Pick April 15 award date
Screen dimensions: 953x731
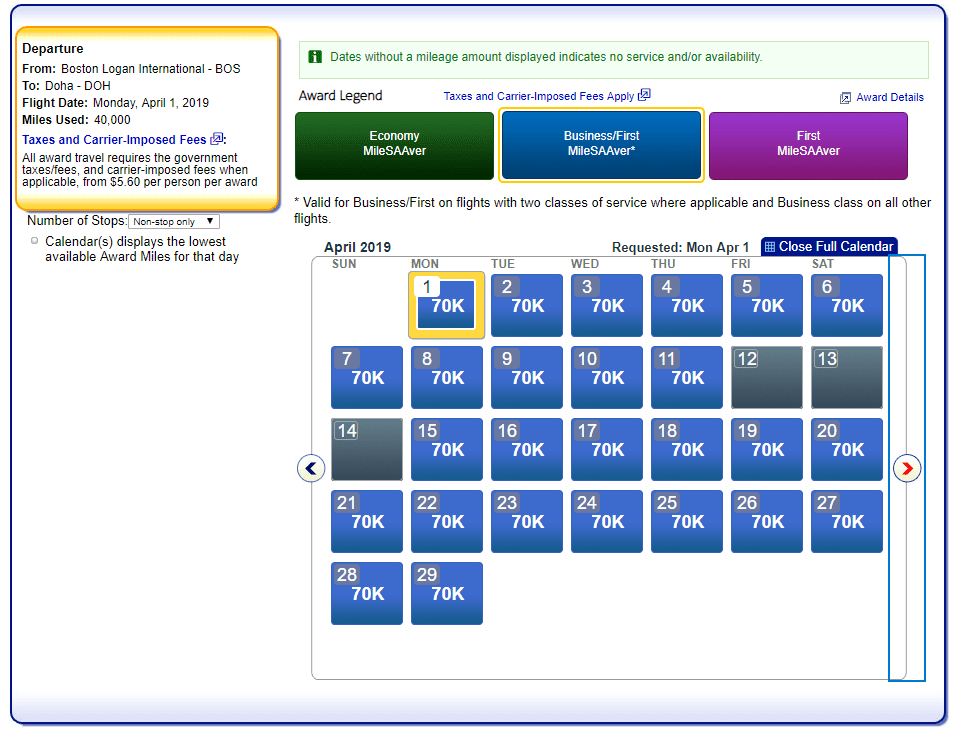pyautogui.click(x=447, y=450)
